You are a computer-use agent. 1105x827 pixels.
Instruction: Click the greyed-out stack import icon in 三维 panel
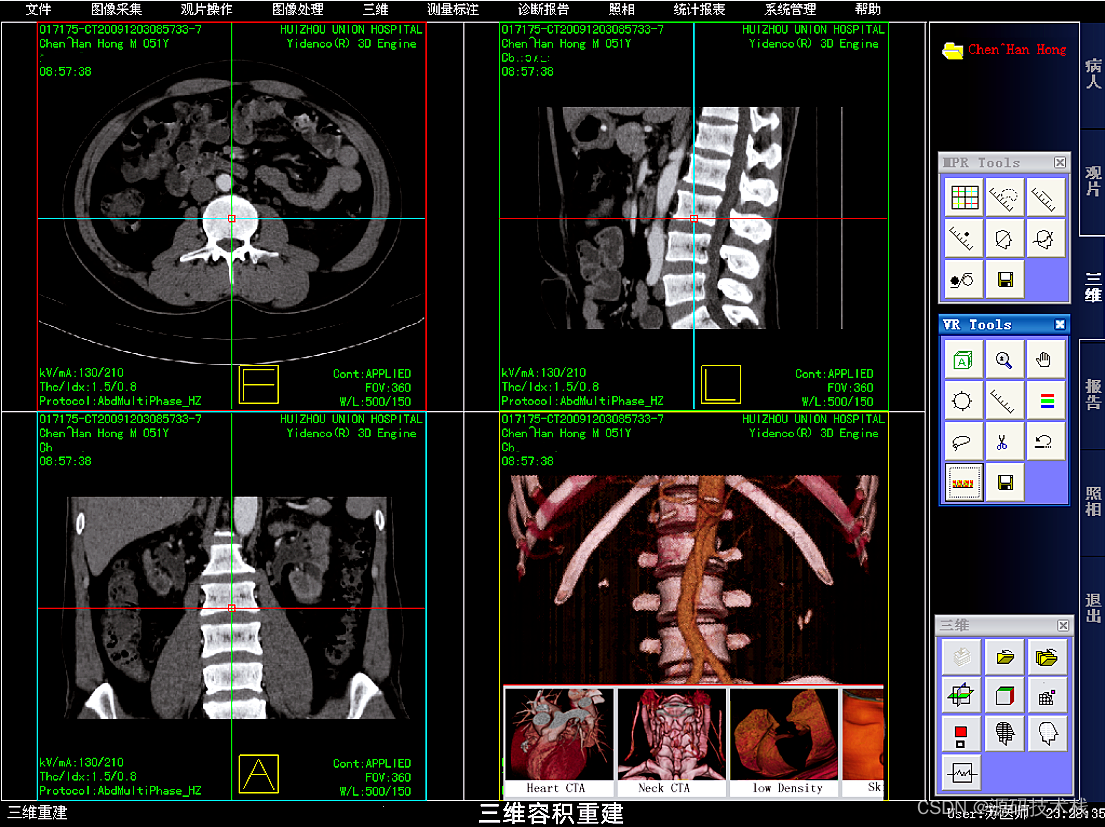pos(961,658)
